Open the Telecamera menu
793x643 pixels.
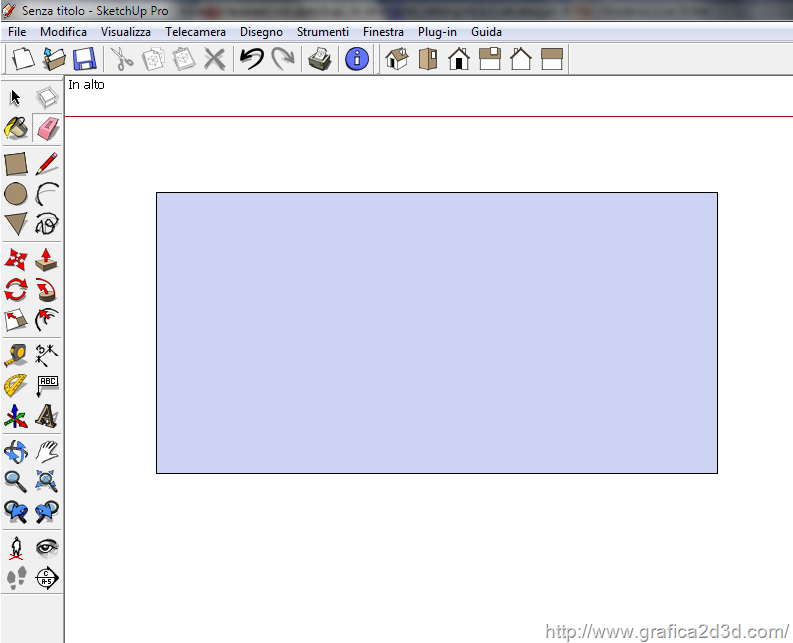[195, 32]
